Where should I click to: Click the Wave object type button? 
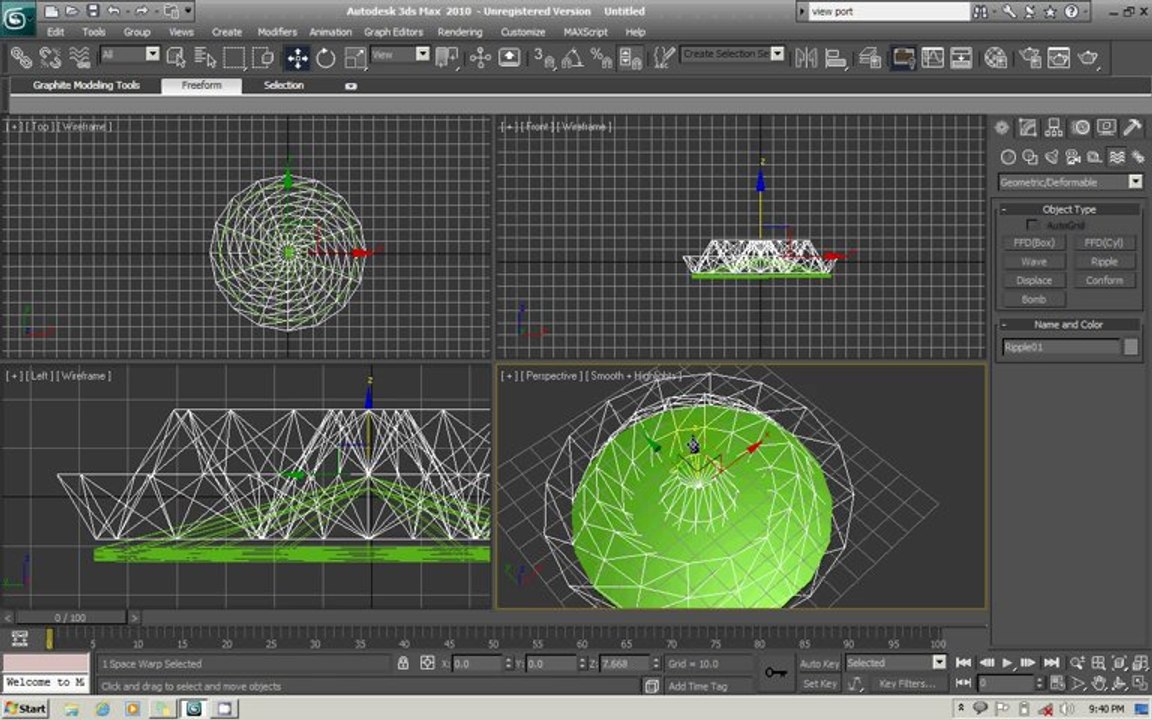(x=1034, y=262)
